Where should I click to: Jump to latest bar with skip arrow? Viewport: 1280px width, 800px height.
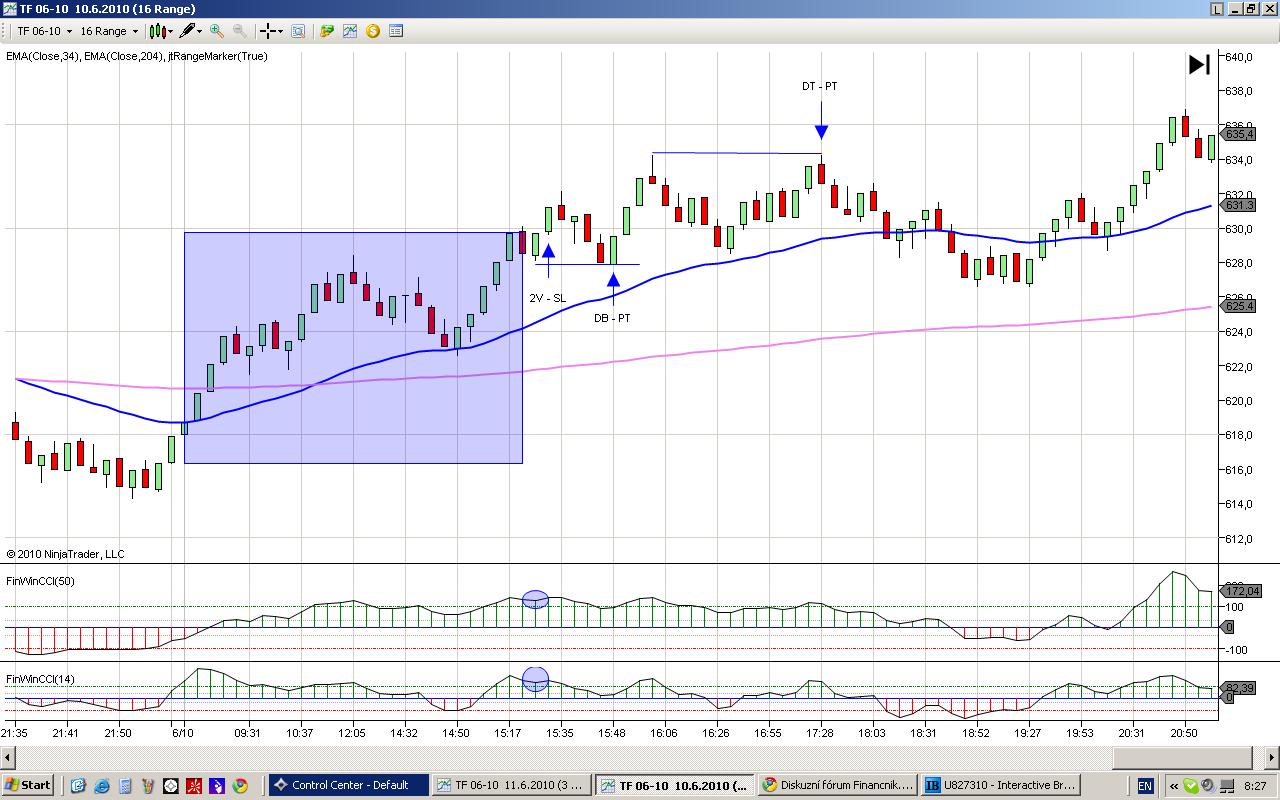(x=1199, y=65)
